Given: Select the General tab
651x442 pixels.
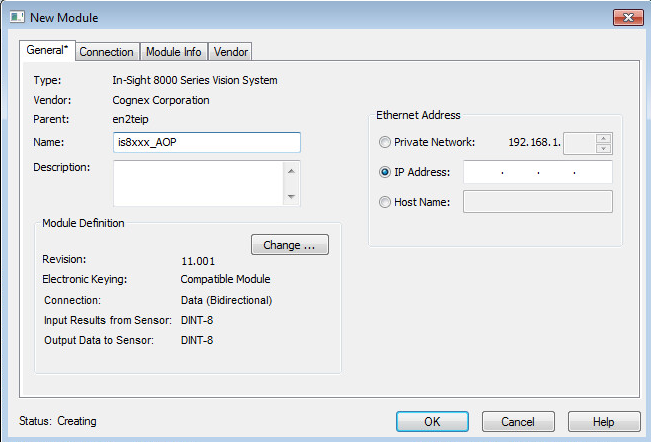Looking at the screenshot, I should click(x=46, y=51).
